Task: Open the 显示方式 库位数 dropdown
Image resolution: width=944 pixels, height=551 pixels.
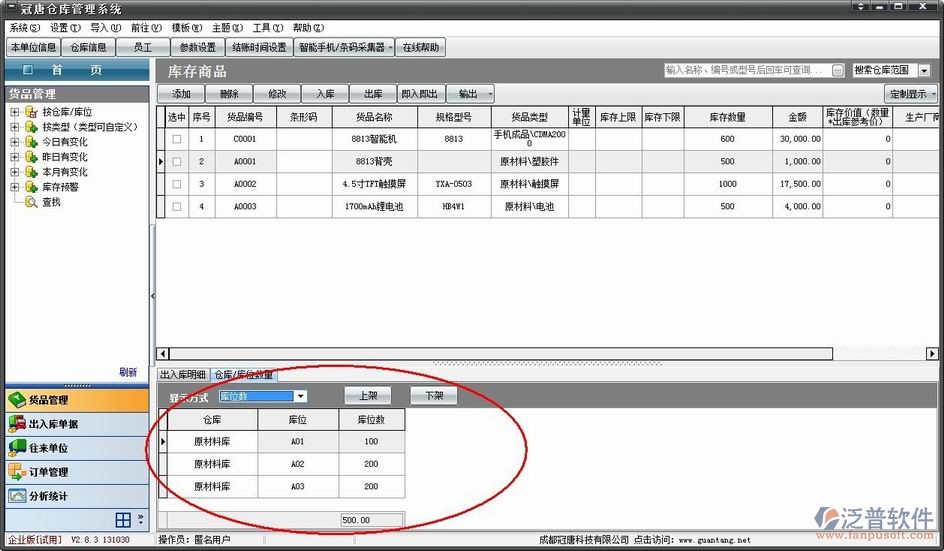Action: 300,397
